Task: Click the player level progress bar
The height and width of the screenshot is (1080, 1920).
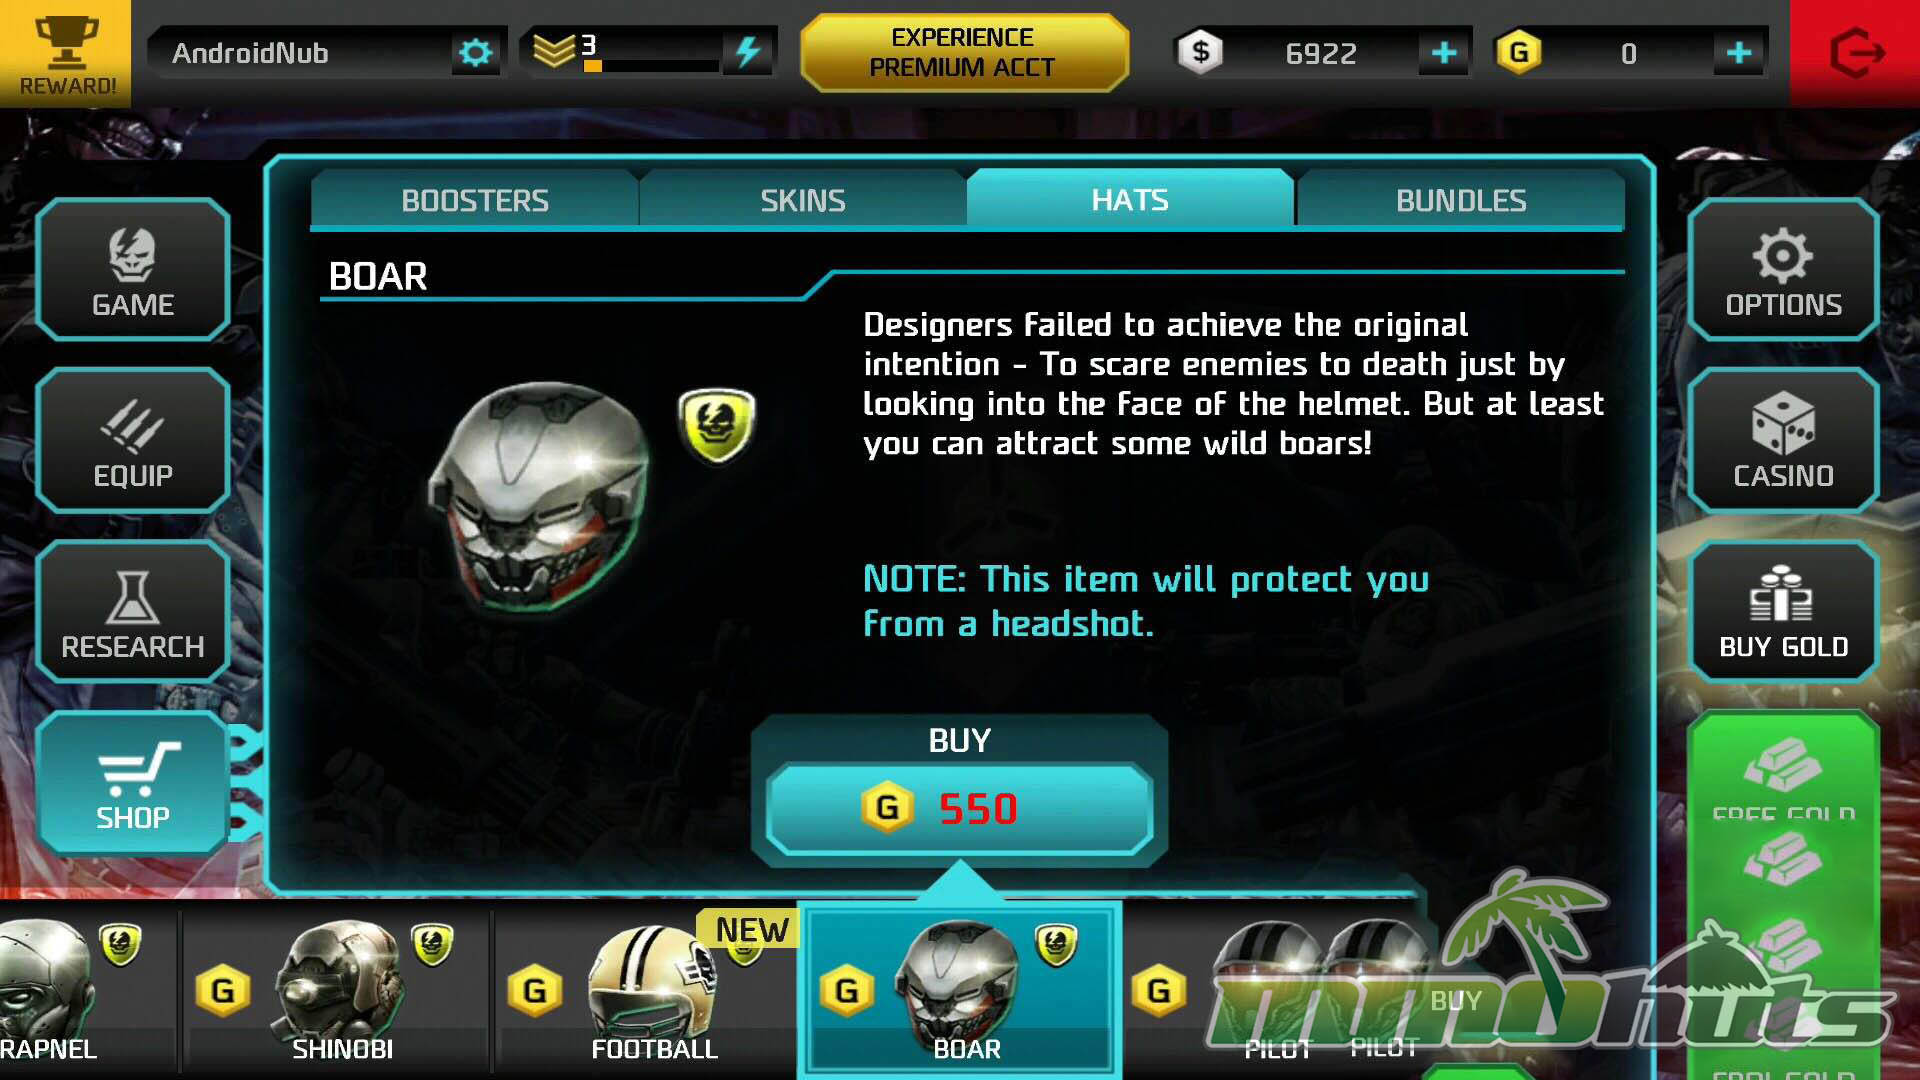Action: tap(650, 66)
